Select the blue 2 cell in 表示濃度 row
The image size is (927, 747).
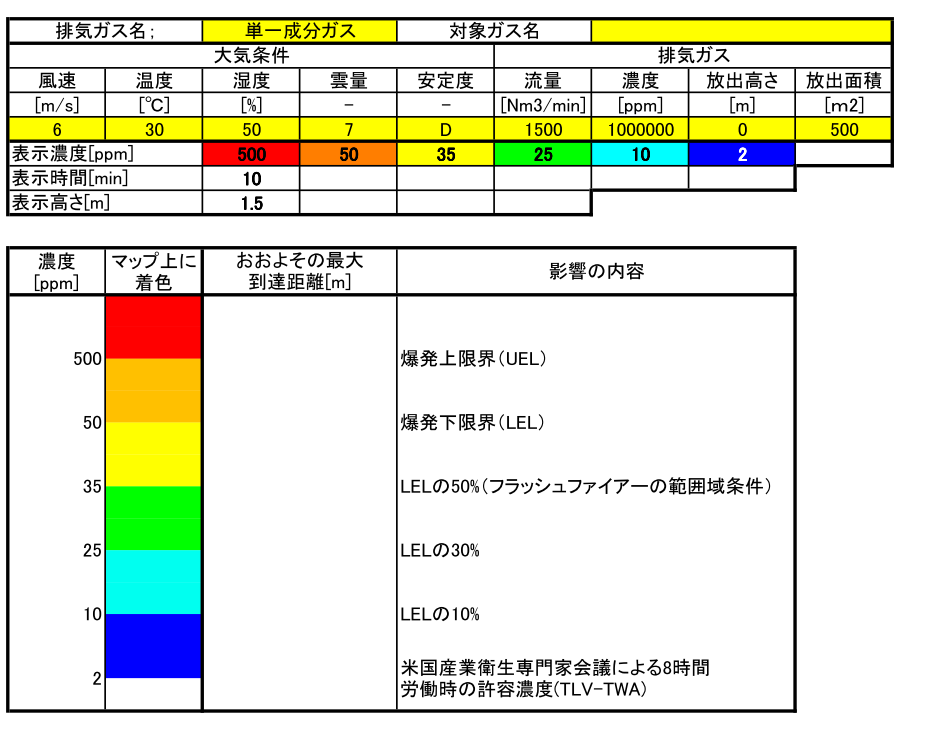tap(742, 154)
